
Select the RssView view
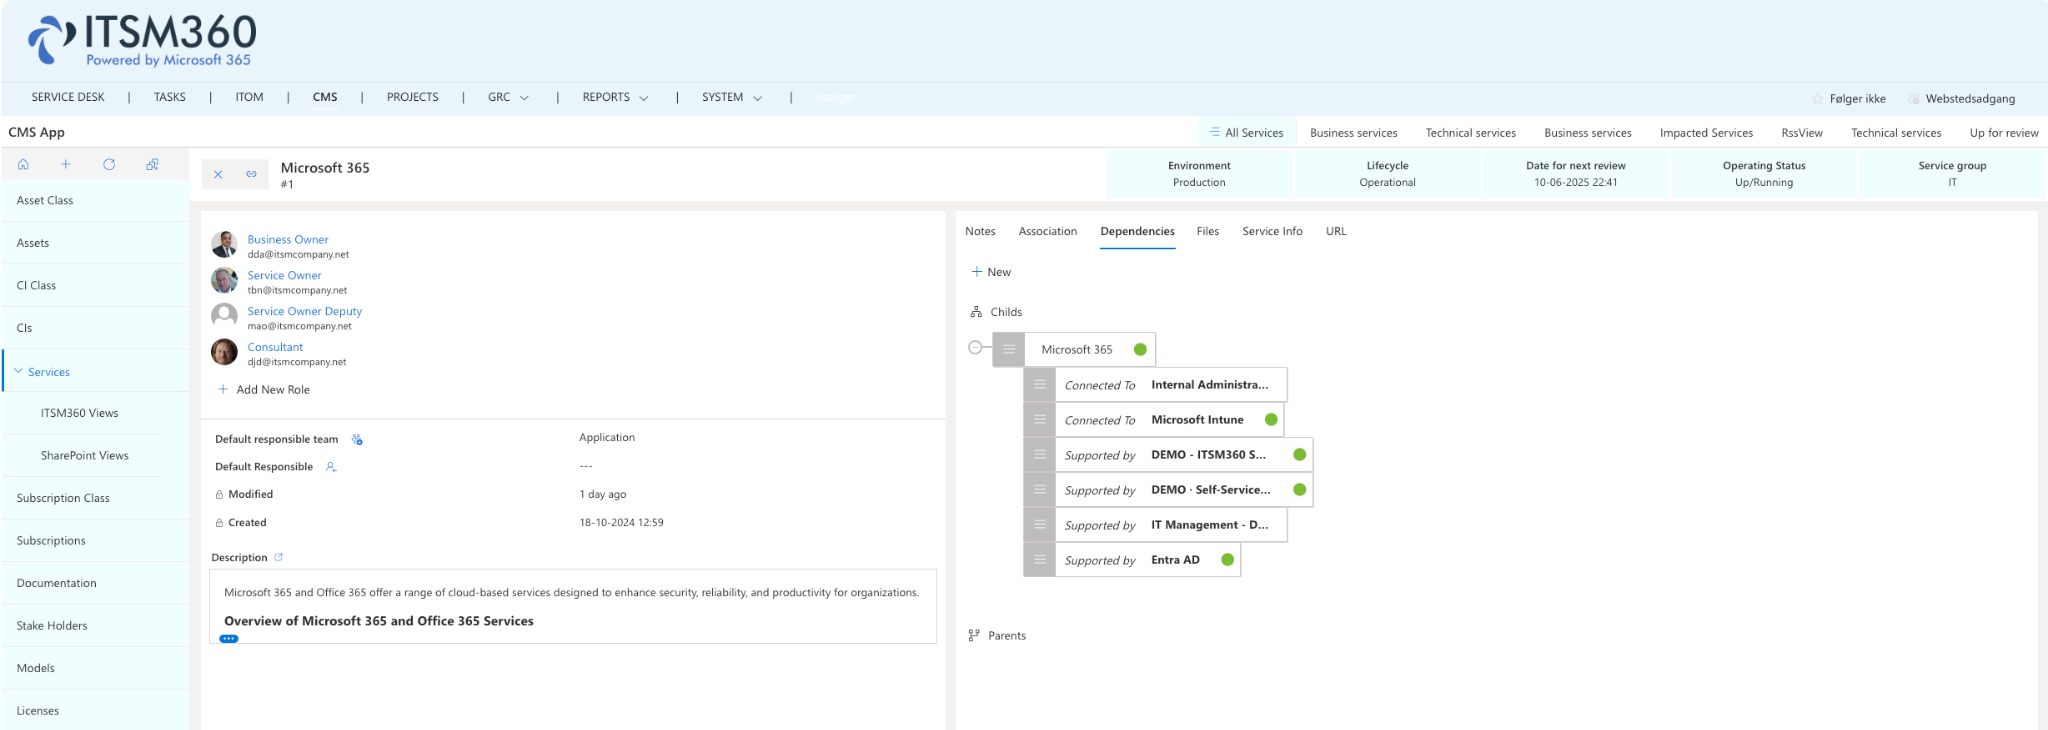(x=1802, y=133)
